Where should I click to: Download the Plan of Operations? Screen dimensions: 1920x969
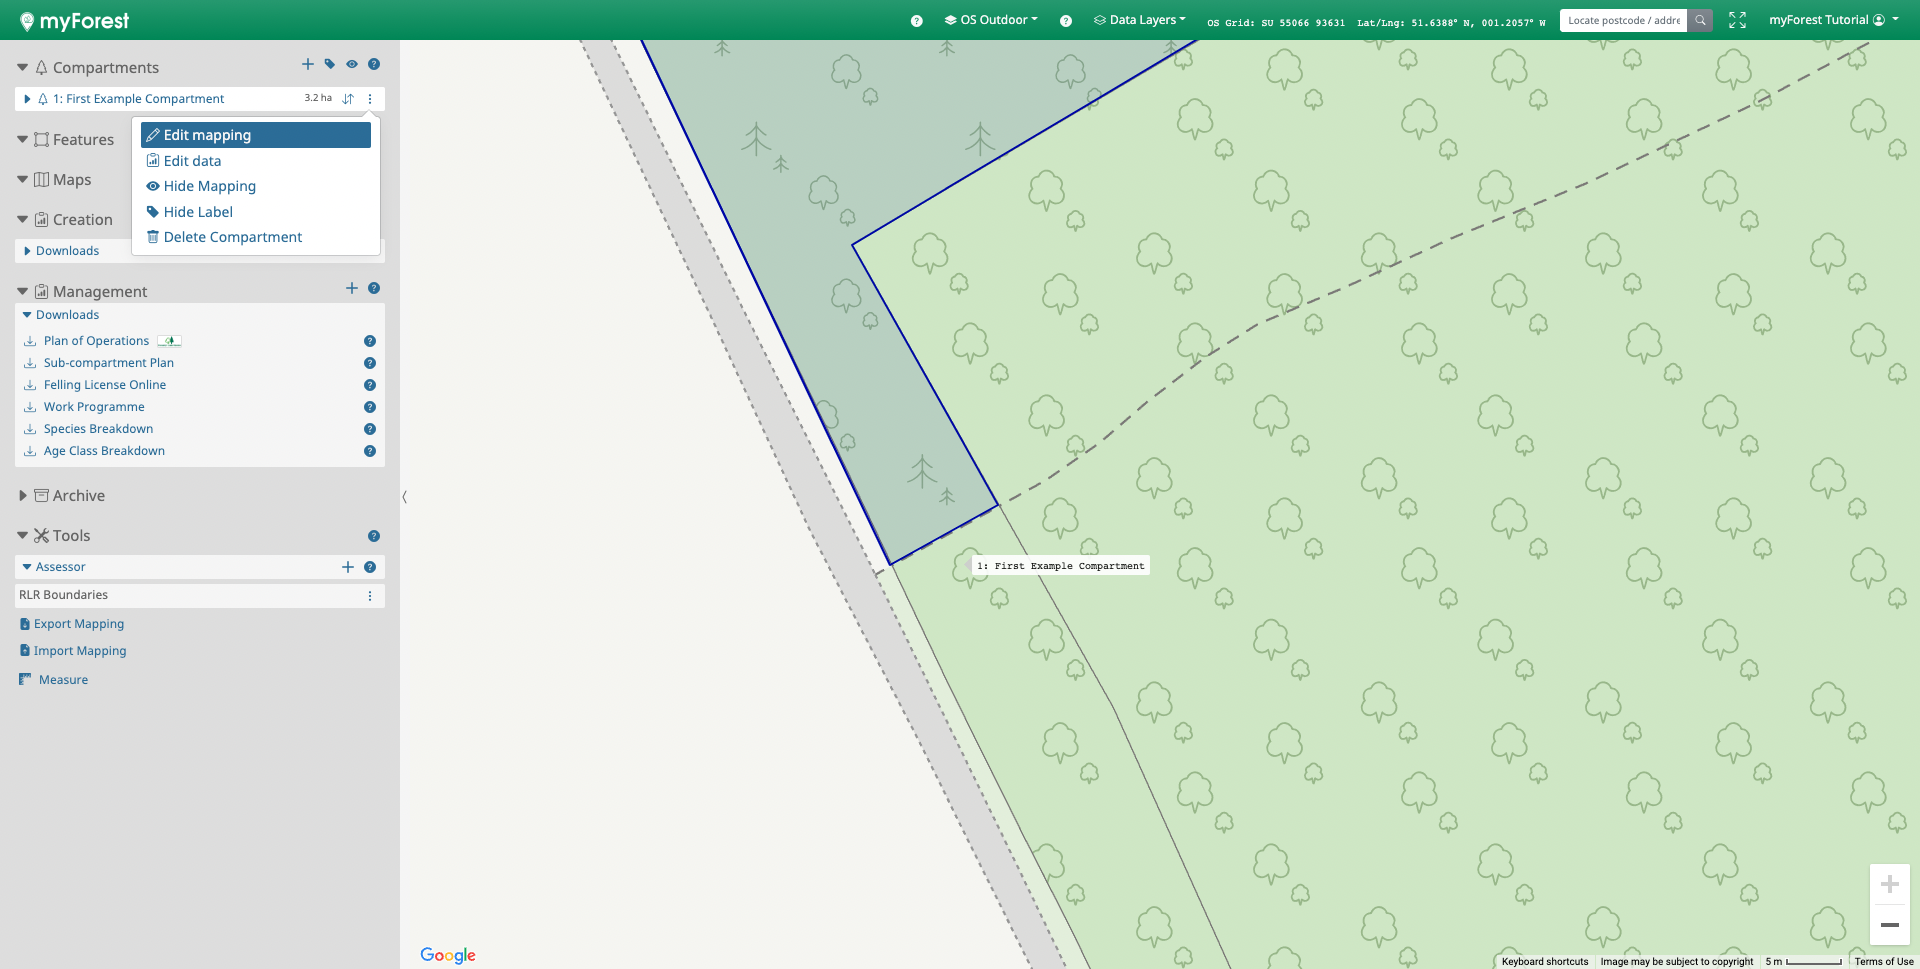(96, 341)
